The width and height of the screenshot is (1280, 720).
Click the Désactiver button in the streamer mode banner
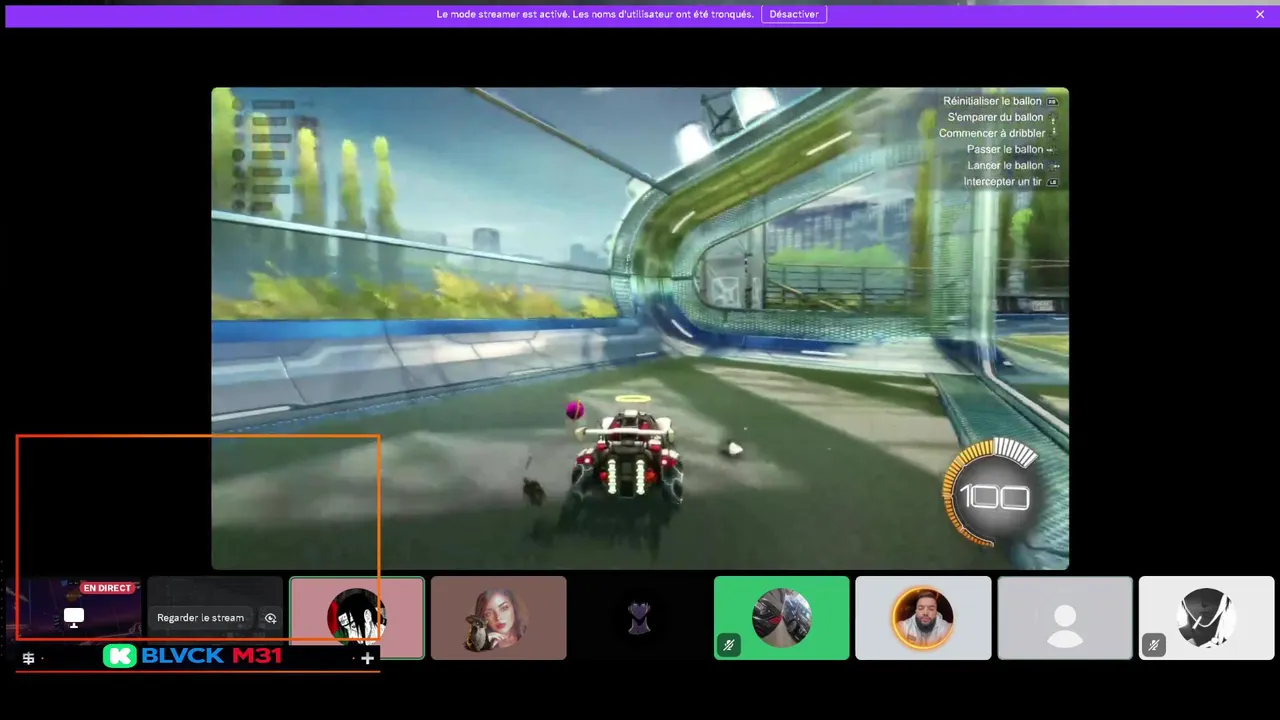point(794,14)
